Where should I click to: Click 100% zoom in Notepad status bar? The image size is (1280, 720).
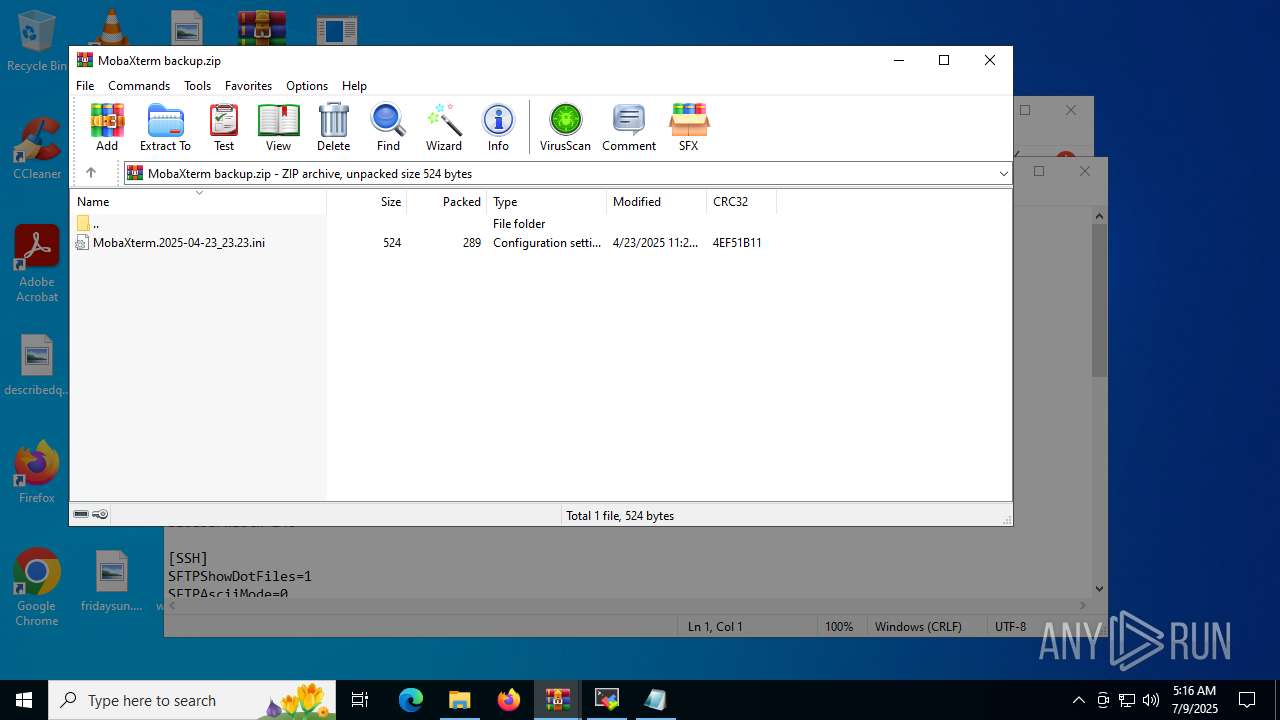(x=839, y=627)
